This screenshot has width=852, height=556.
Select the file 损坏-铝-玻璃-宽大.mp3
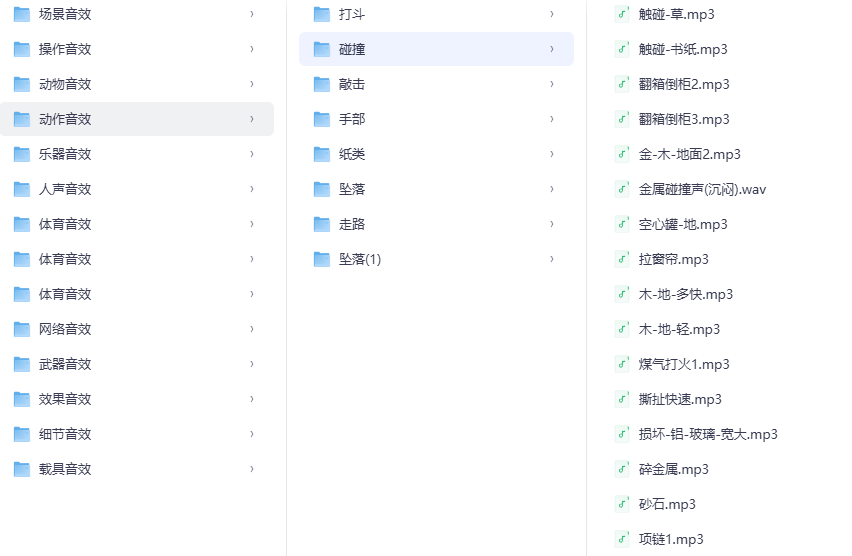coord(708,434)
